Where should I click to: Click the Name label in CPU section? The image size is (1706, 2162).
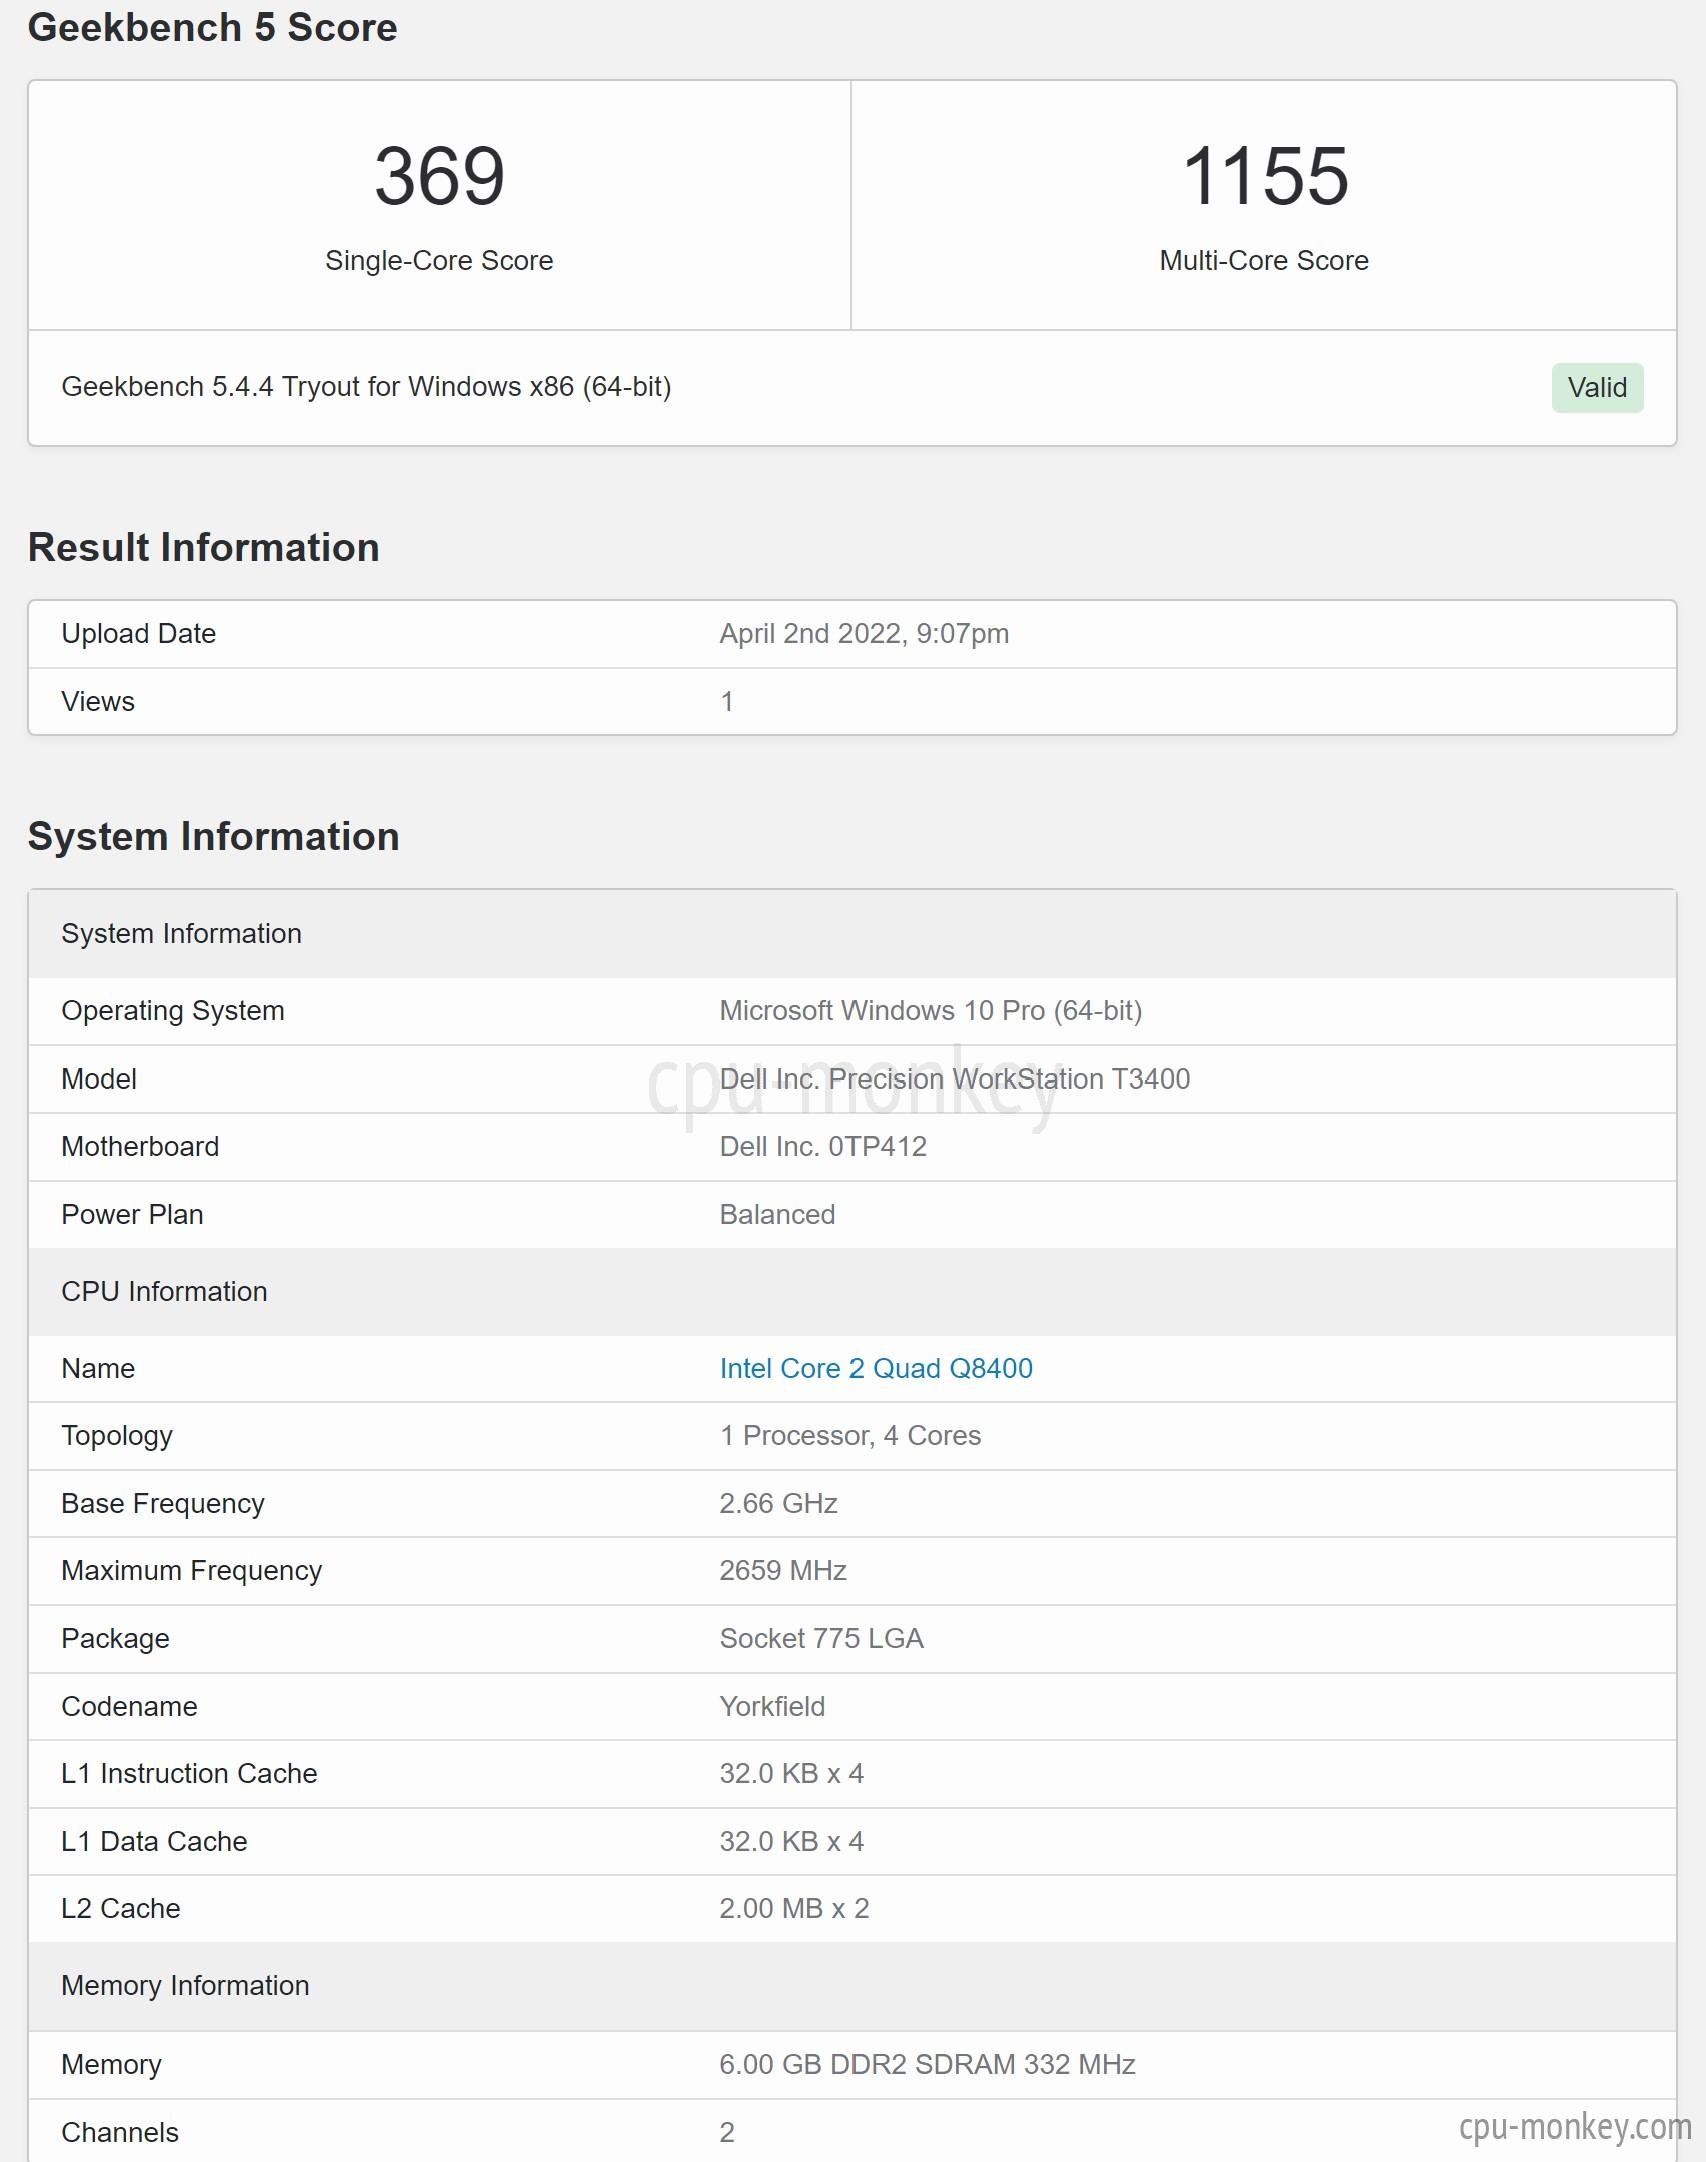point(98,1368)
